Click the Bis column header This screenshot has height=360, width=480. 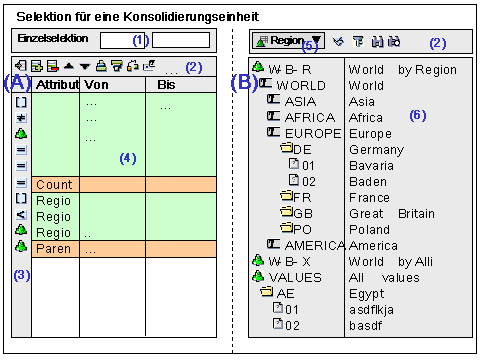(181, 85)
